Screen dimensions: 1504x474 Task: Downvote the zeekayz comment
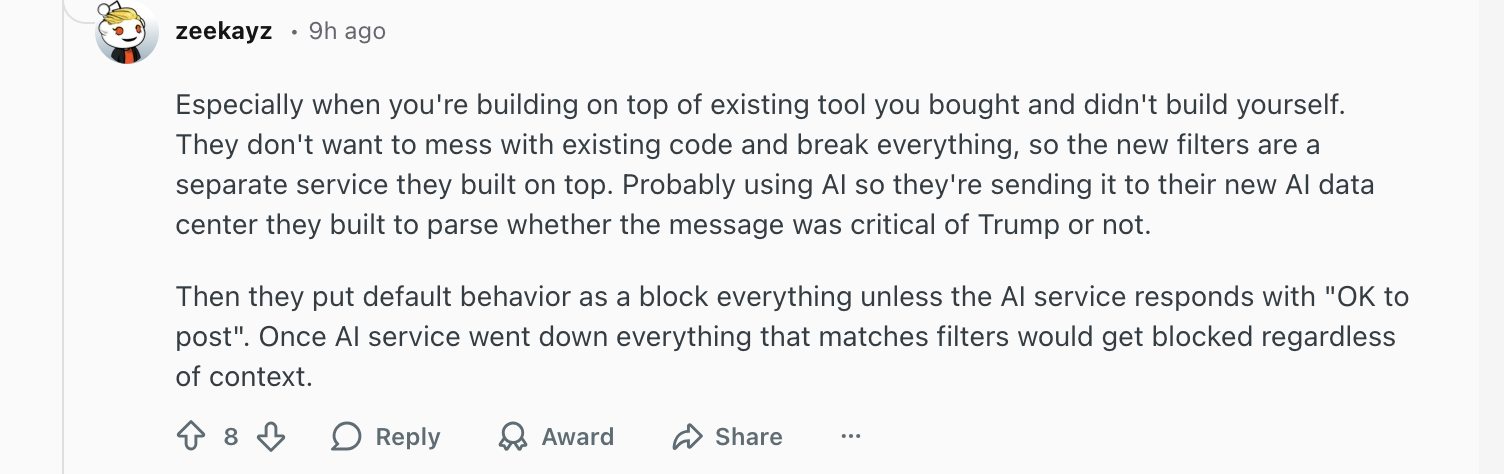(271, 437)
